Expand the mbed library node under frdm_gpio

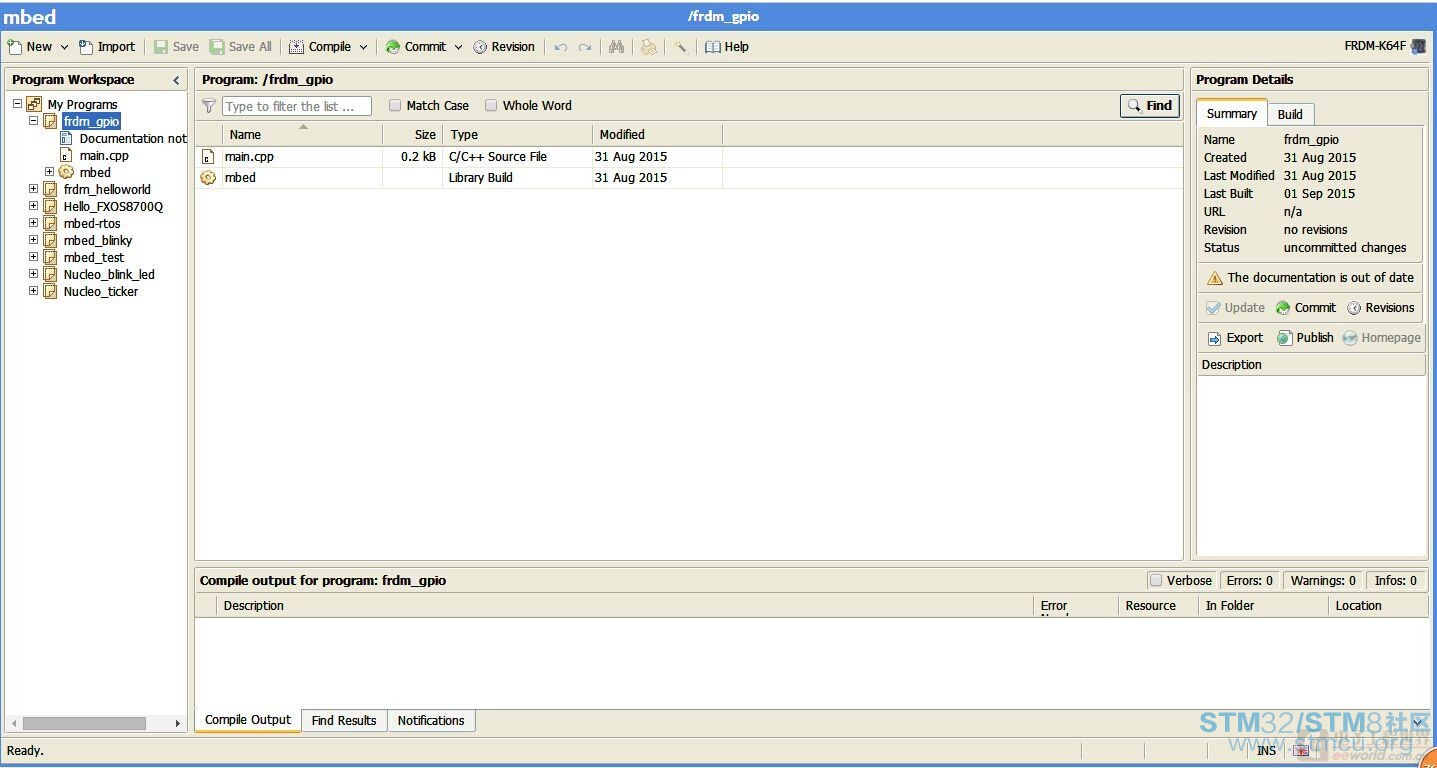coord(49,172)
